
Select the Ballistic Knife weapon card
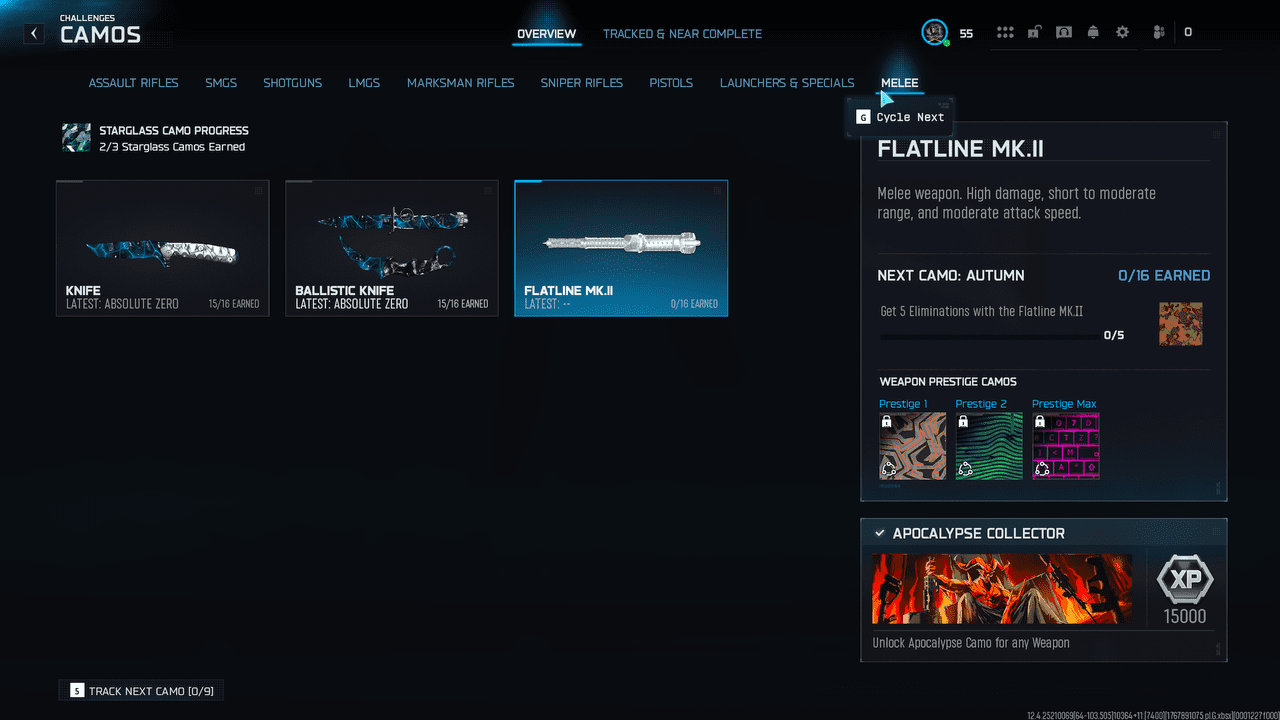[x=391, y=248]
